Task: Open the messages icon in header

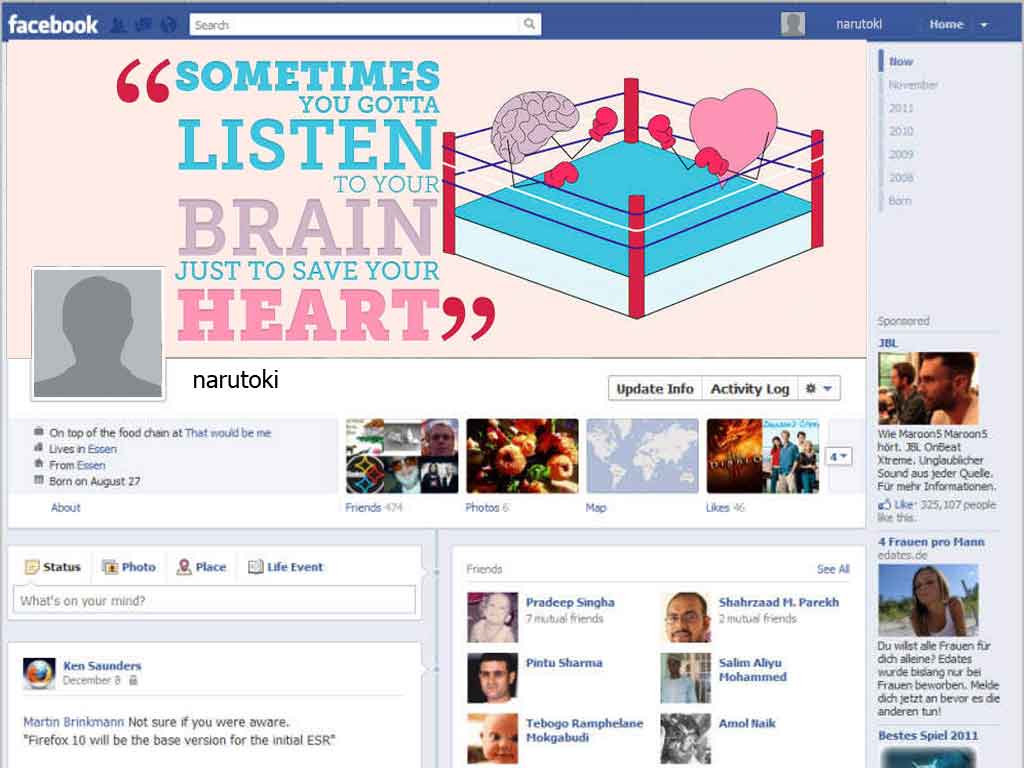Action: [143, 25]
